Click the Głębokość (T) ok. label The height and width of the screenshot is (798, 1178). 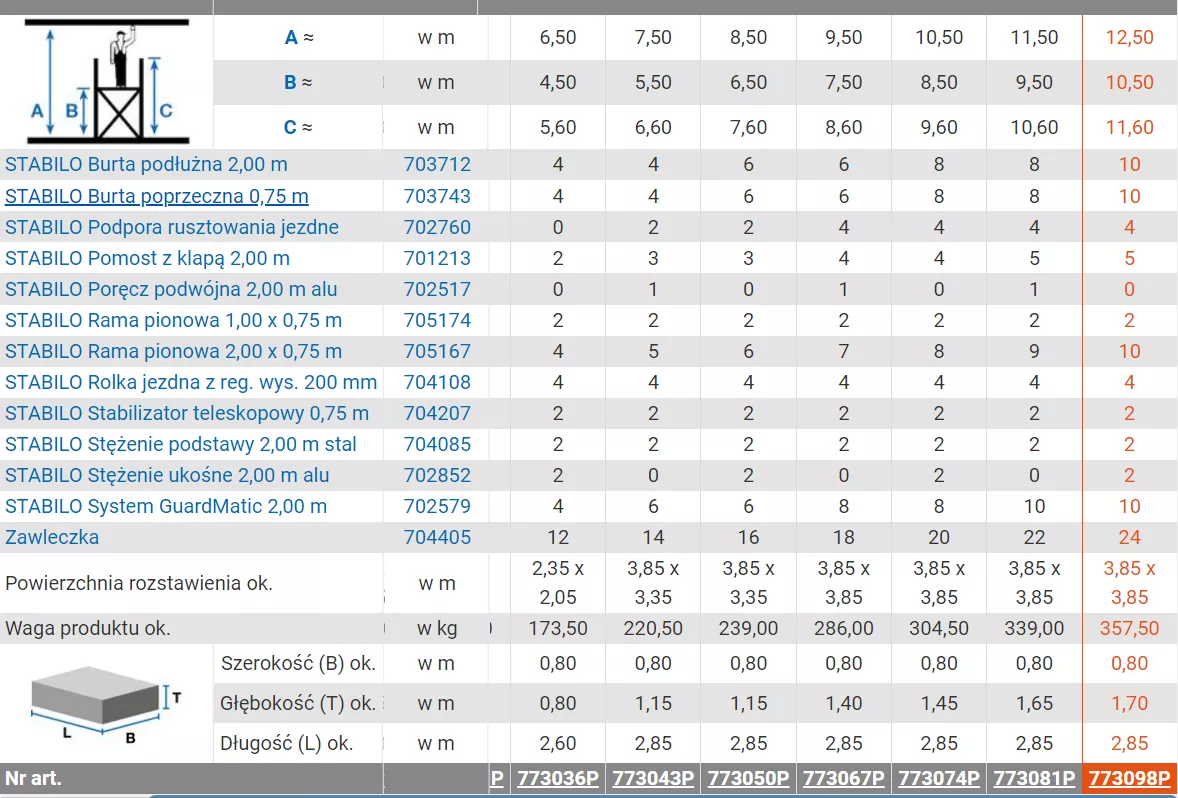coord(298,703)
